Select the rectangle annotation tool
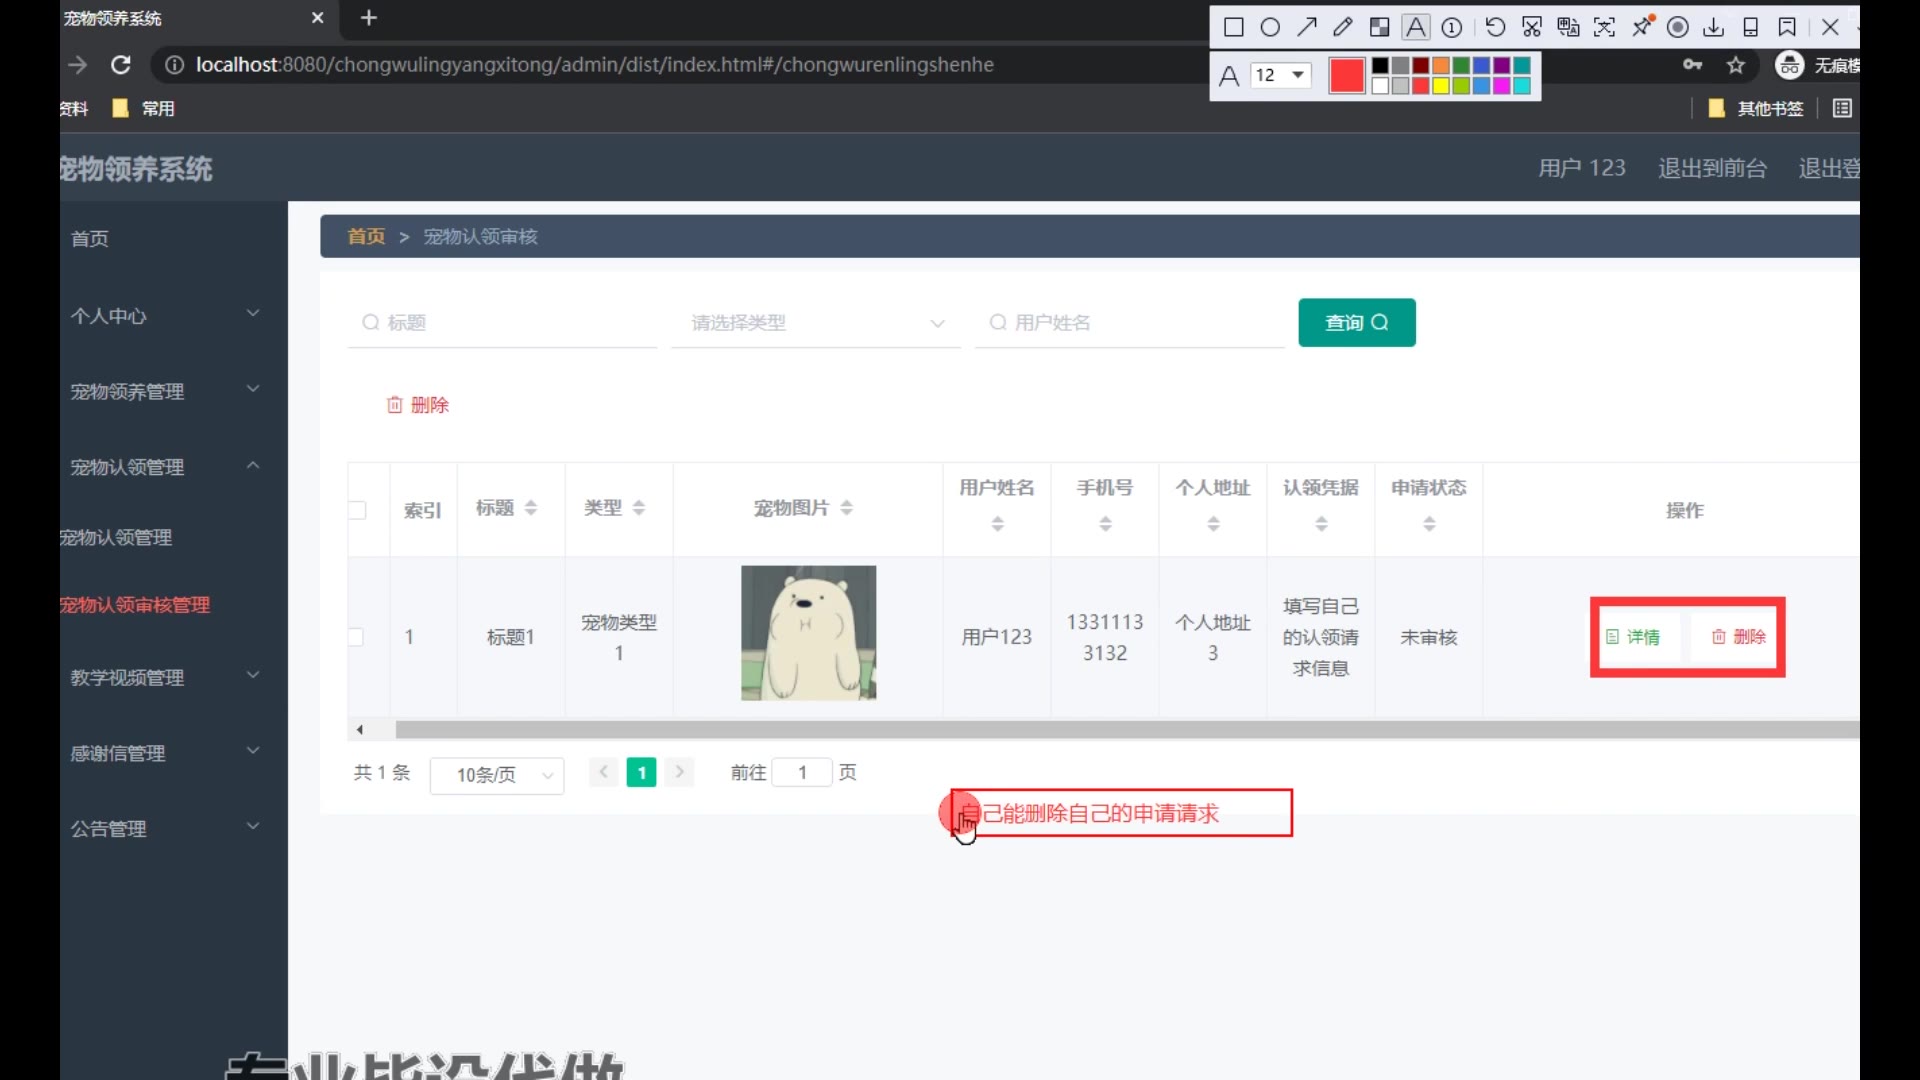This screenshot has height=1080, width=1920. [x=1234, y=27]
